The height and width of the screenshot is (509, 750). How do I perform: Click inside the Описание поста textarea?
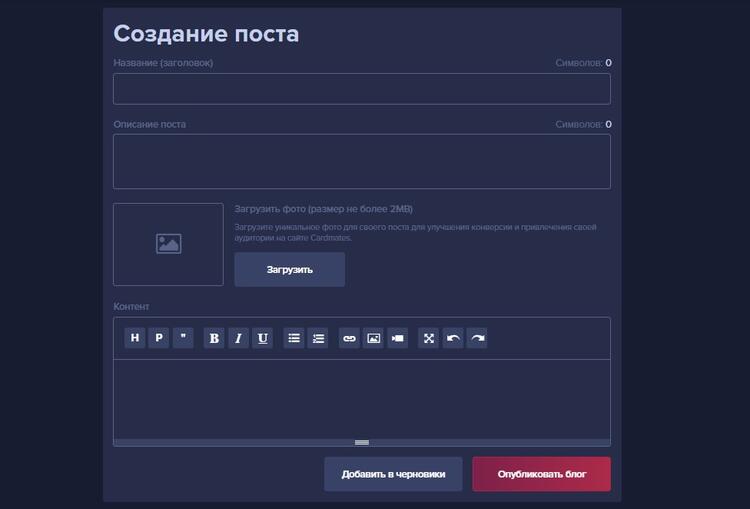click(361, 161)
